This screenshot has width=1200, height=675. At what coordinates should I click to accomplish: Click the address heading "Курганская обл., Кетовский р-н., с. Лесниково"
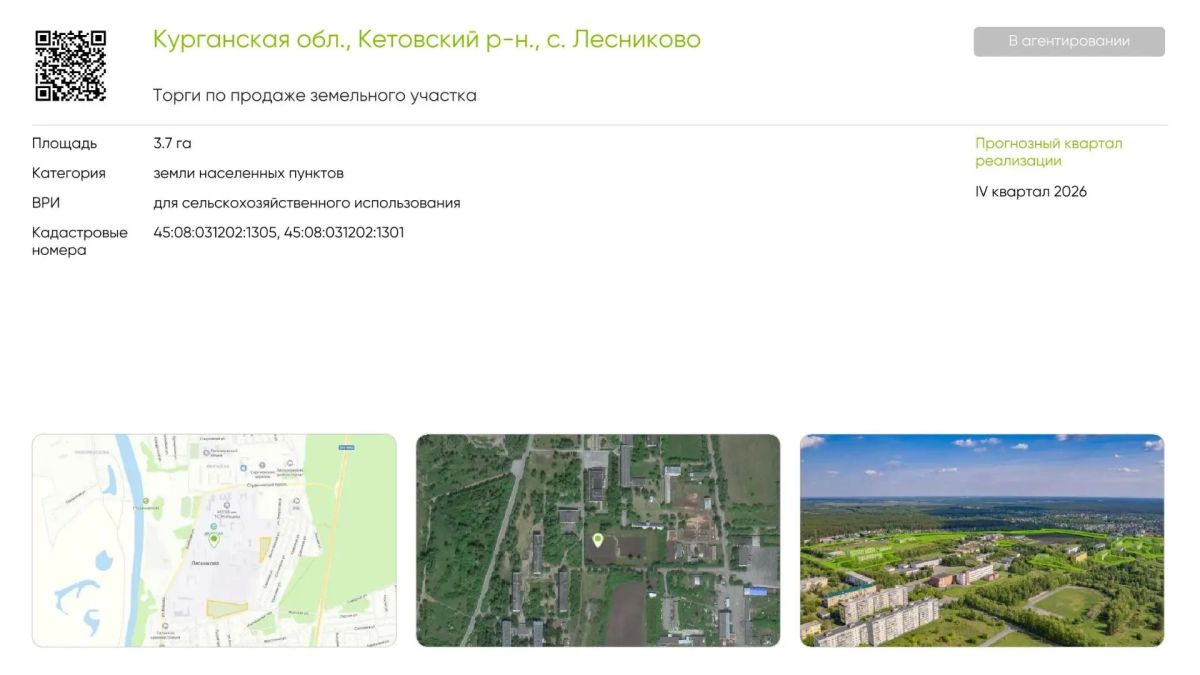click(x=427, y=40)
